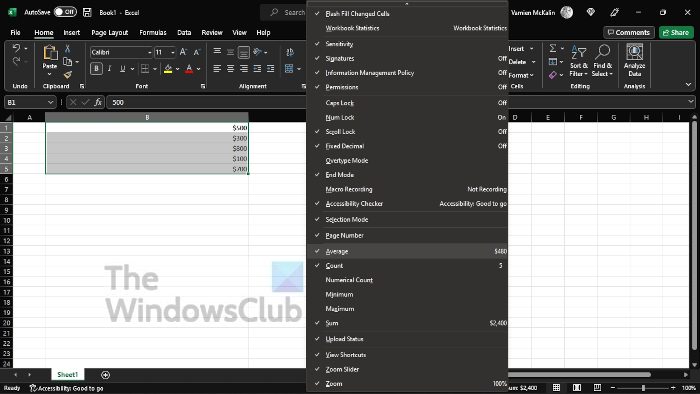Switch to Page Layout view in the status bar

click(x=577, y=387)
